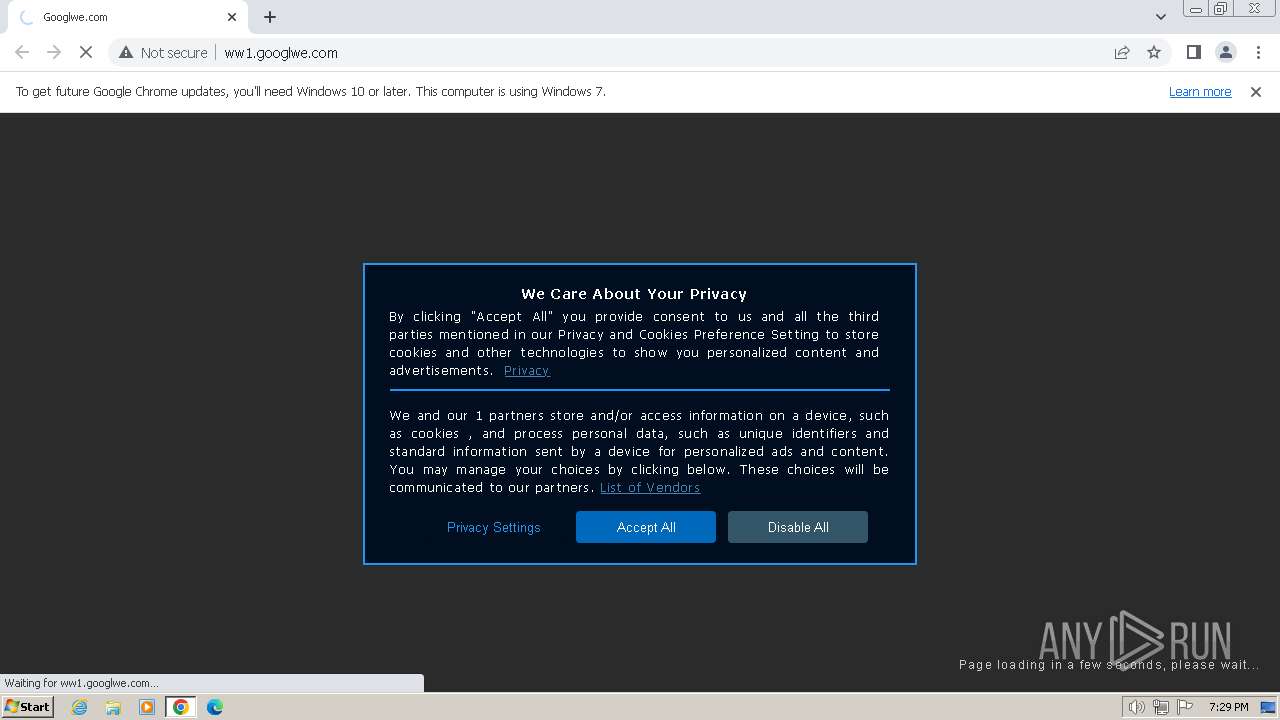Open volume control in system tray
Image resolution: width=1280 pixels, height=720 pixels.
coord(1137,707)
